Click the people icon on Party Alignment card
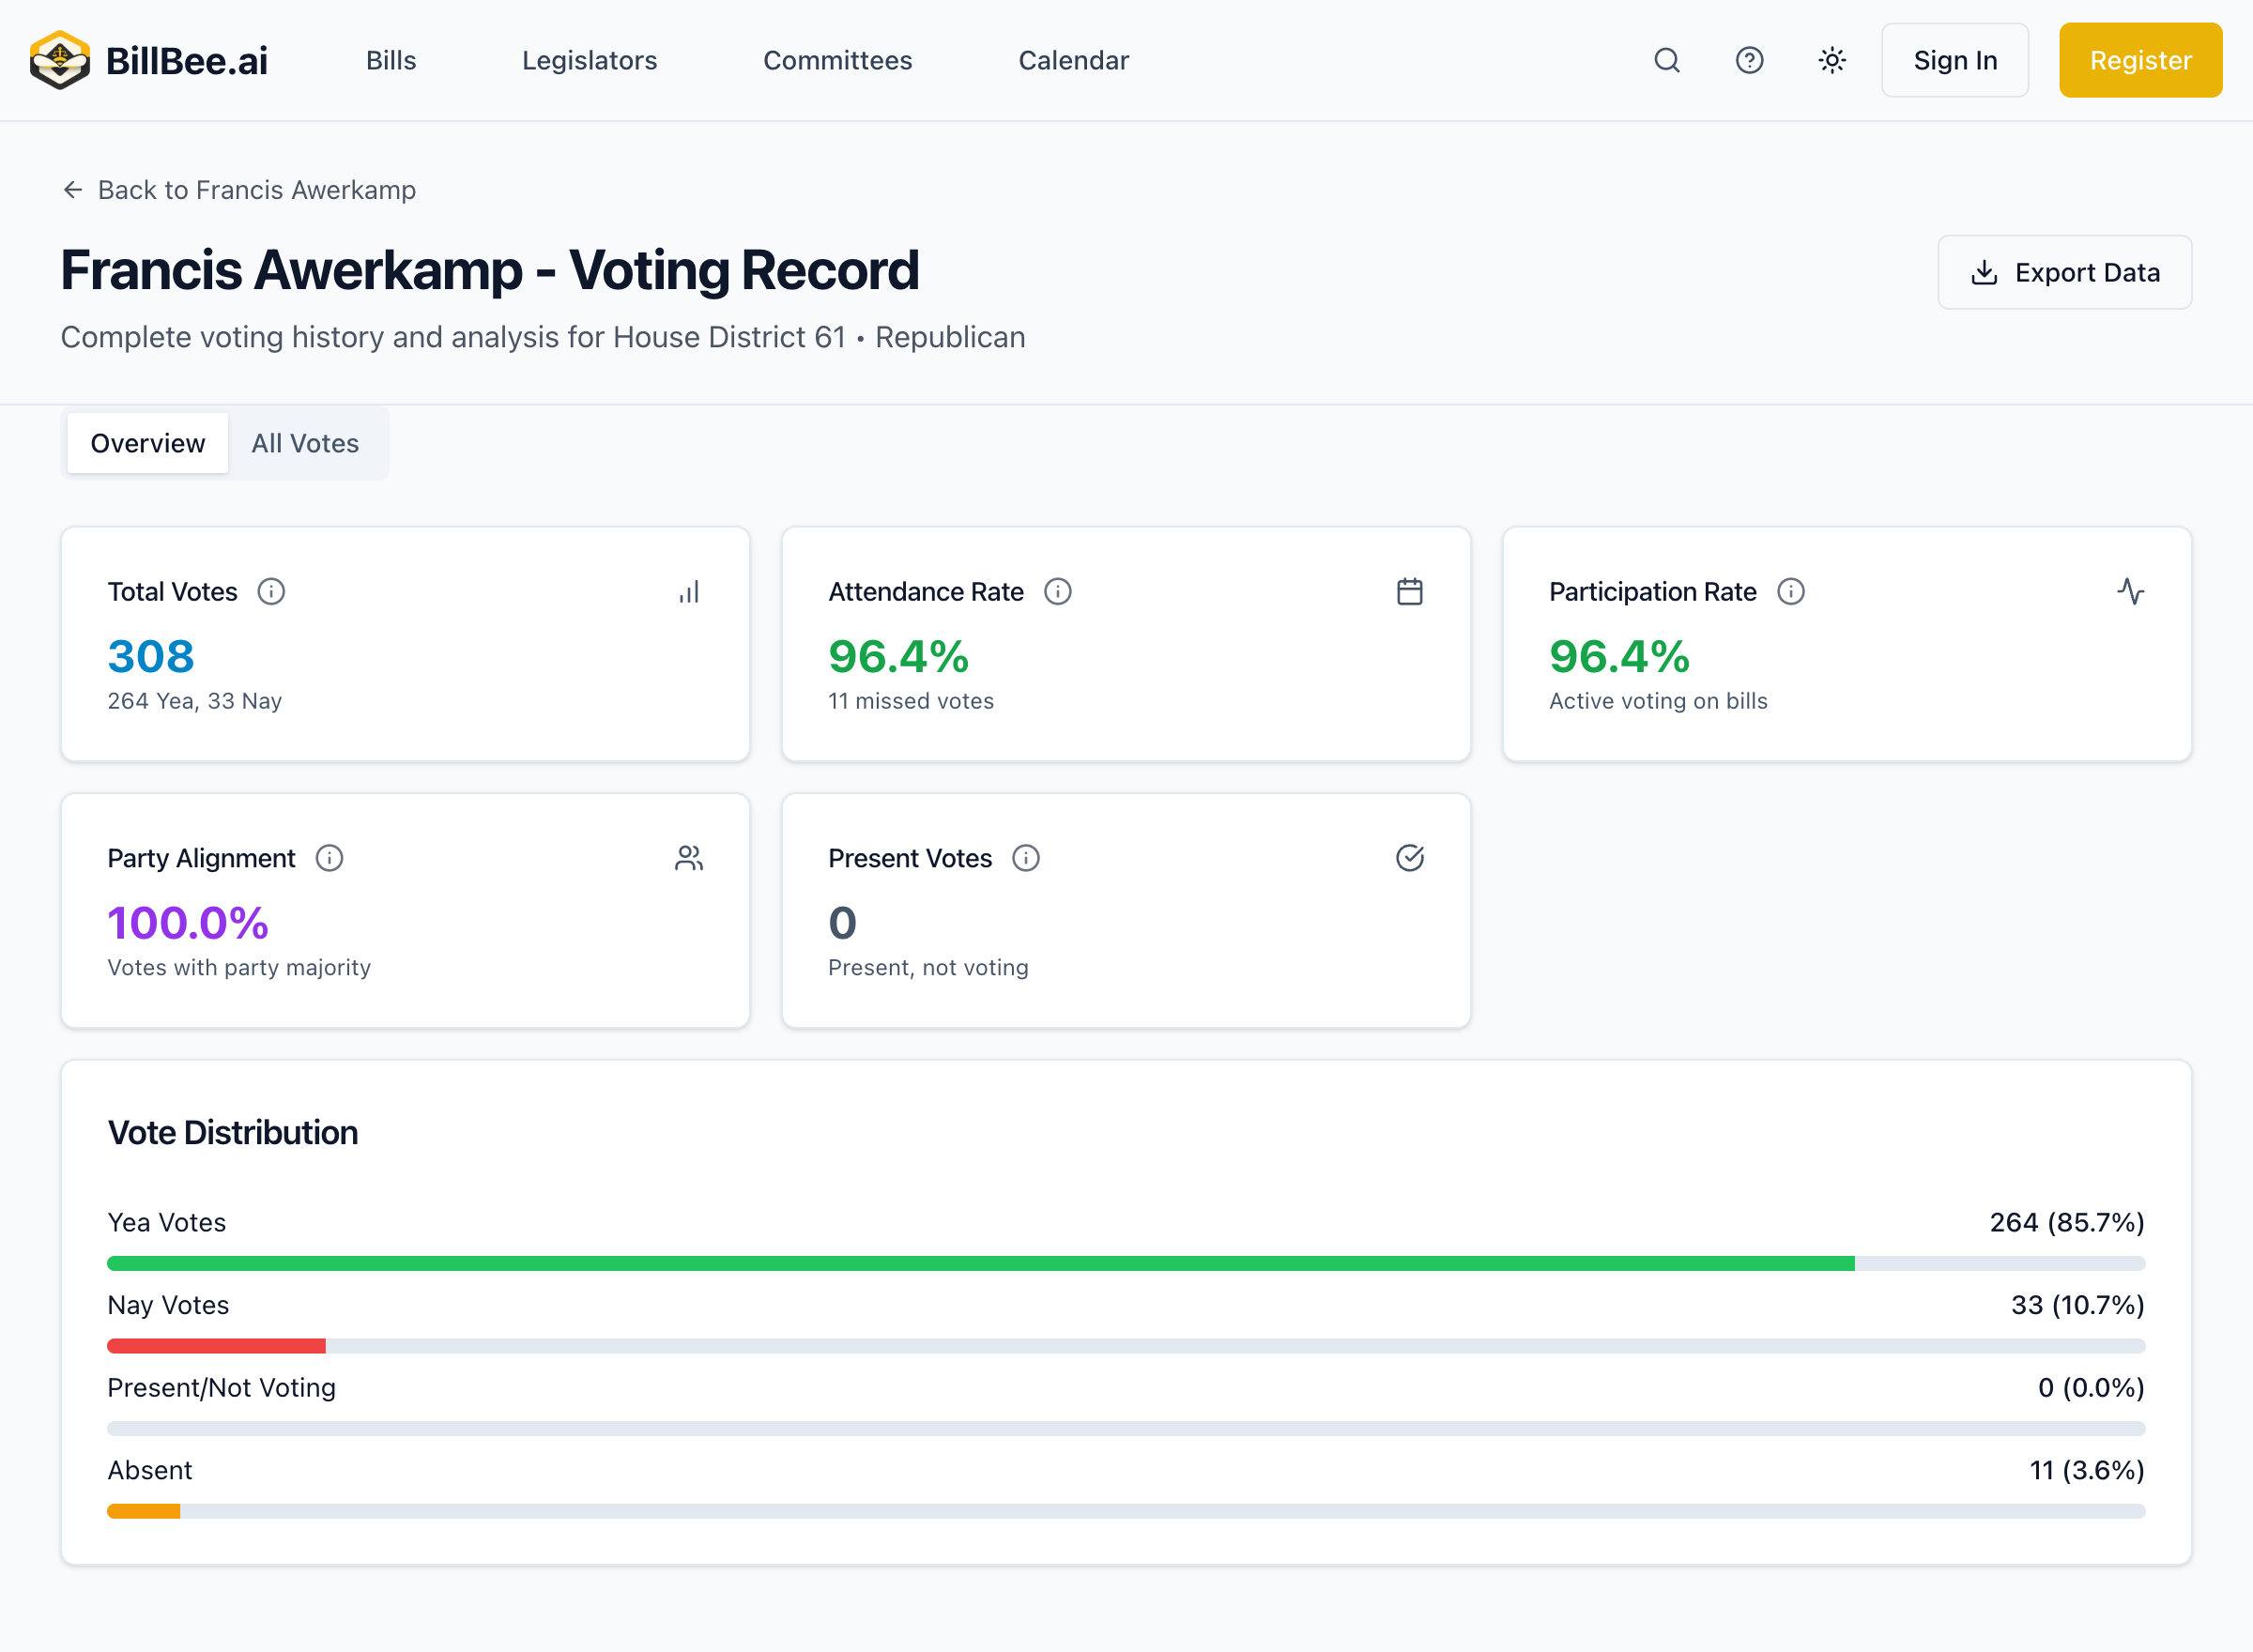 (x=688, y=857)
